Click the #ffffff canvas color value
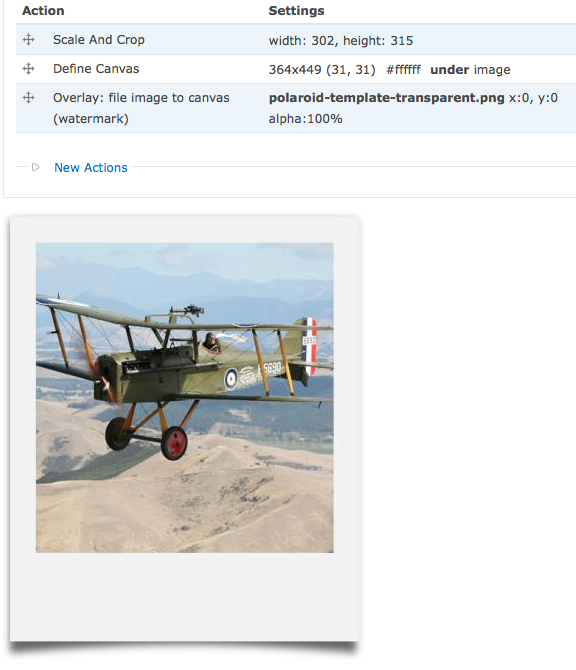Viewport: 576px width, 670px height. tap(403, 70)
